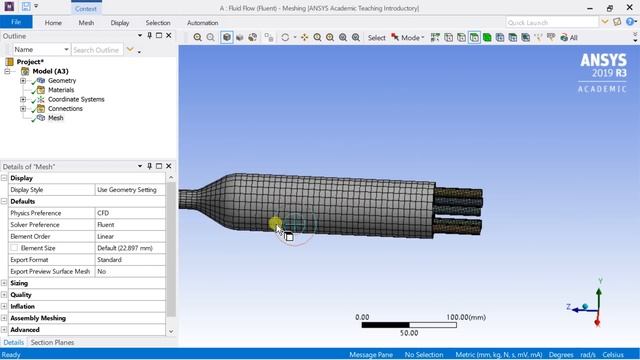
Task: Select Materials in the outline tree
Action: pos(61,90)
